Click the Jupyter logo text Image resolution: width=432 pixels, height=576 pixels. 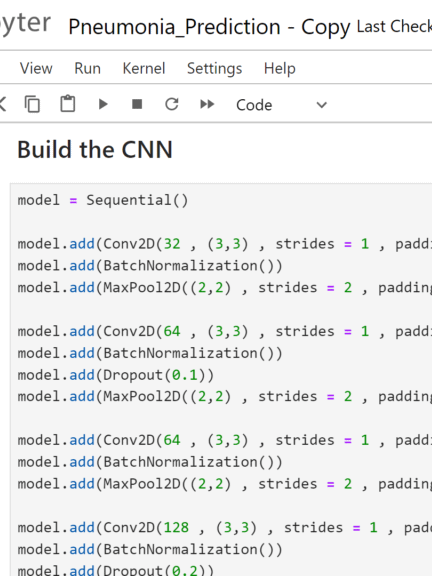coord(24,24)
